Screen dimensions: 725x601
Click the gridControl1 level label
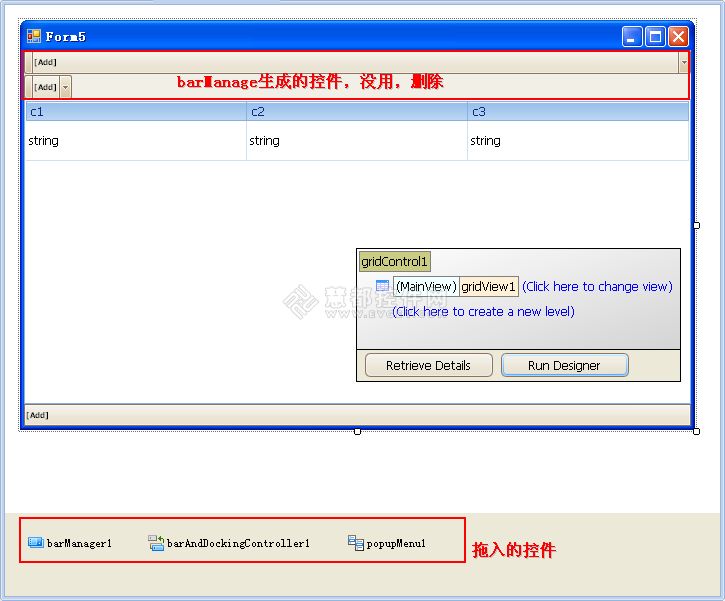tap(394, 262)
